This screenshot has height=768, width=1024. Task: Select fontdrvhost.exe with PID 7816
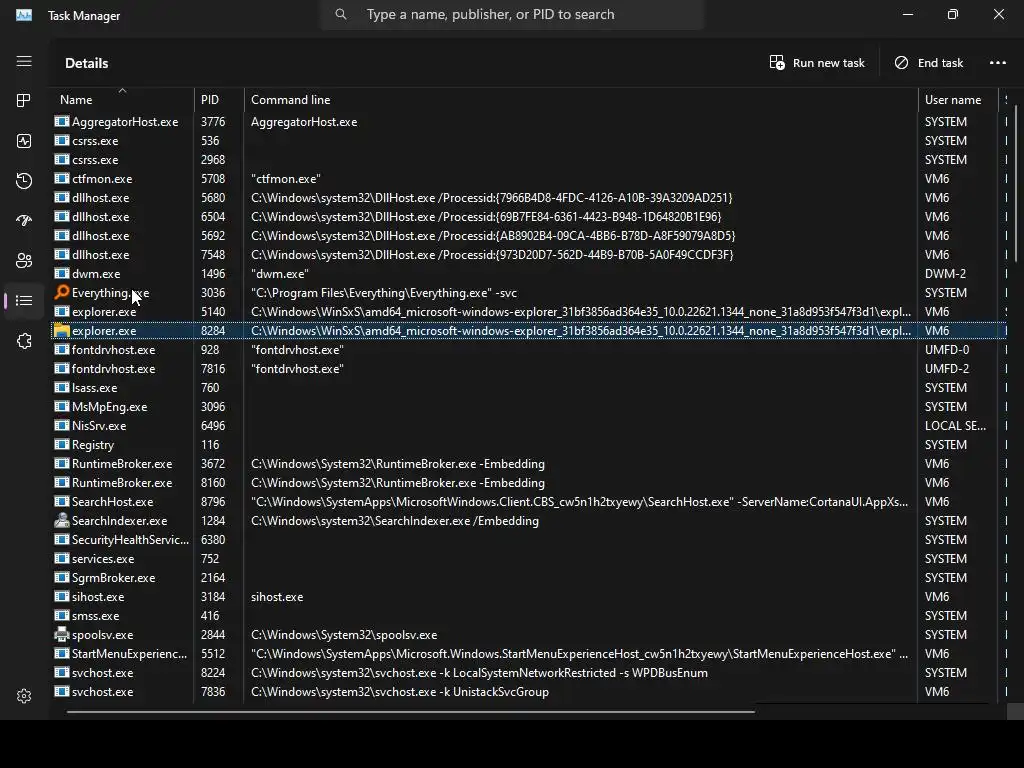pyautogui.click(x=529, y=368)
